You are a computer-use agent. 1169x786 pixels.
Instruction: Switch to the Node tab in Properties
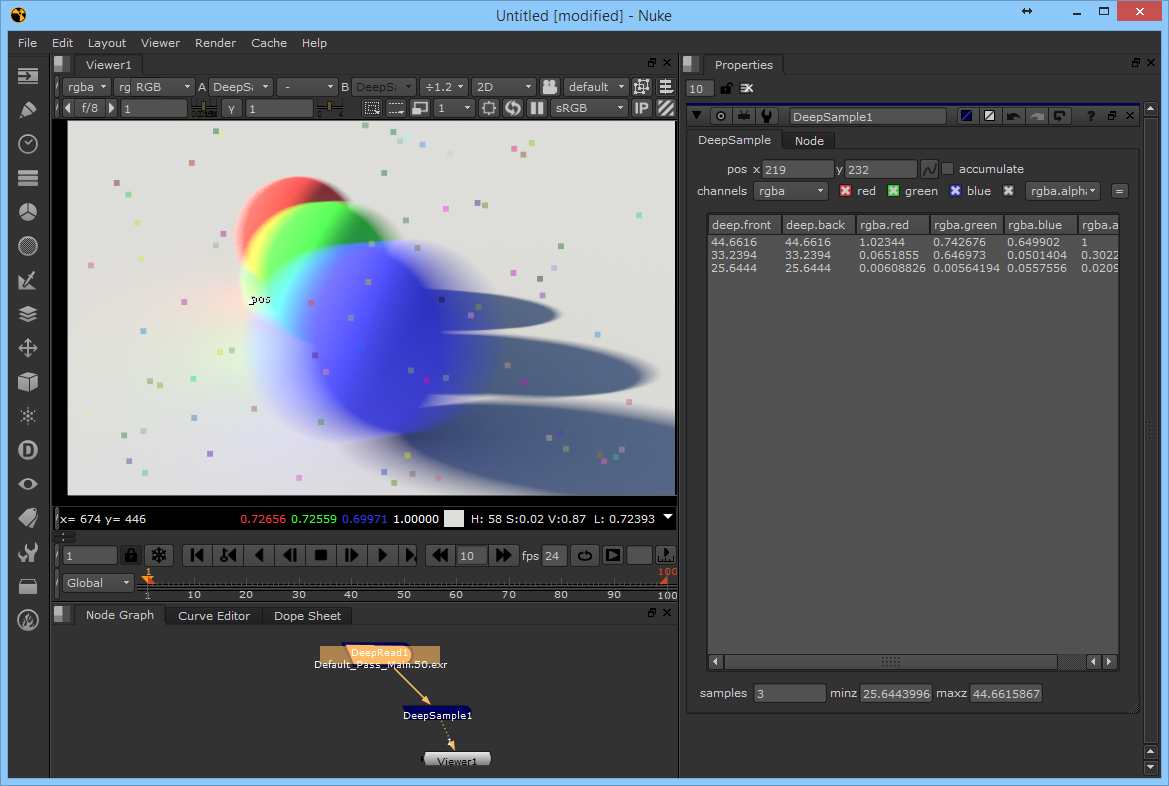pos(809,141)
